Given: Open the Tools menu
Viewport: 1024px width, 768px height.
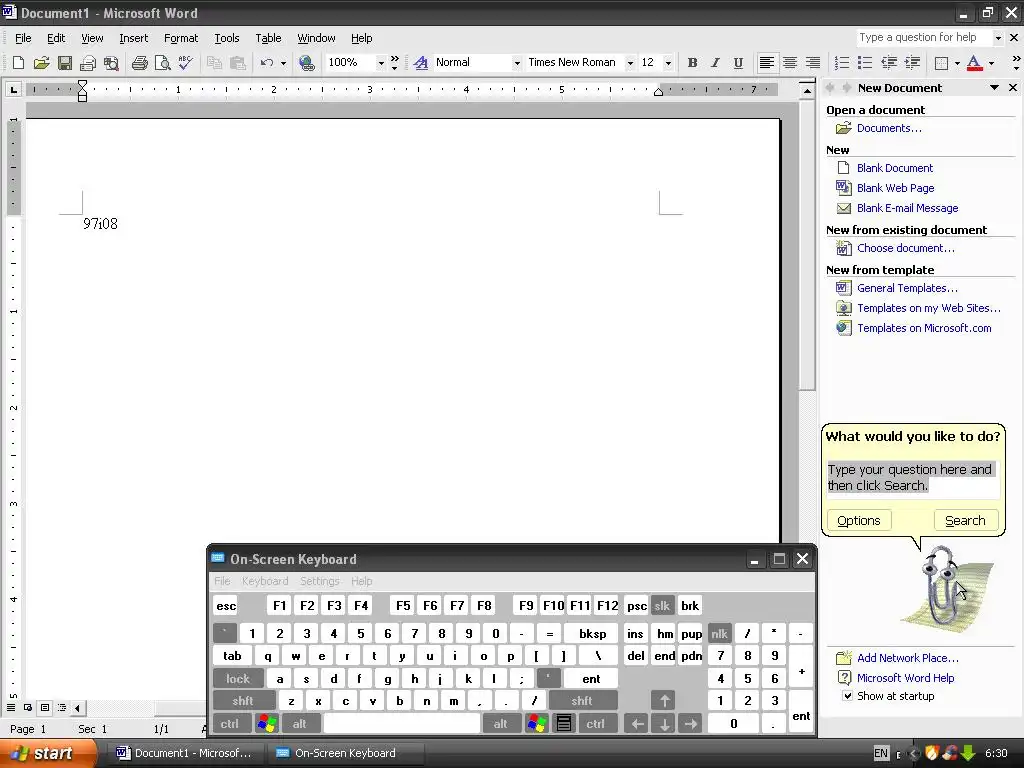Looking at the screenshot, I should [227, 38].
